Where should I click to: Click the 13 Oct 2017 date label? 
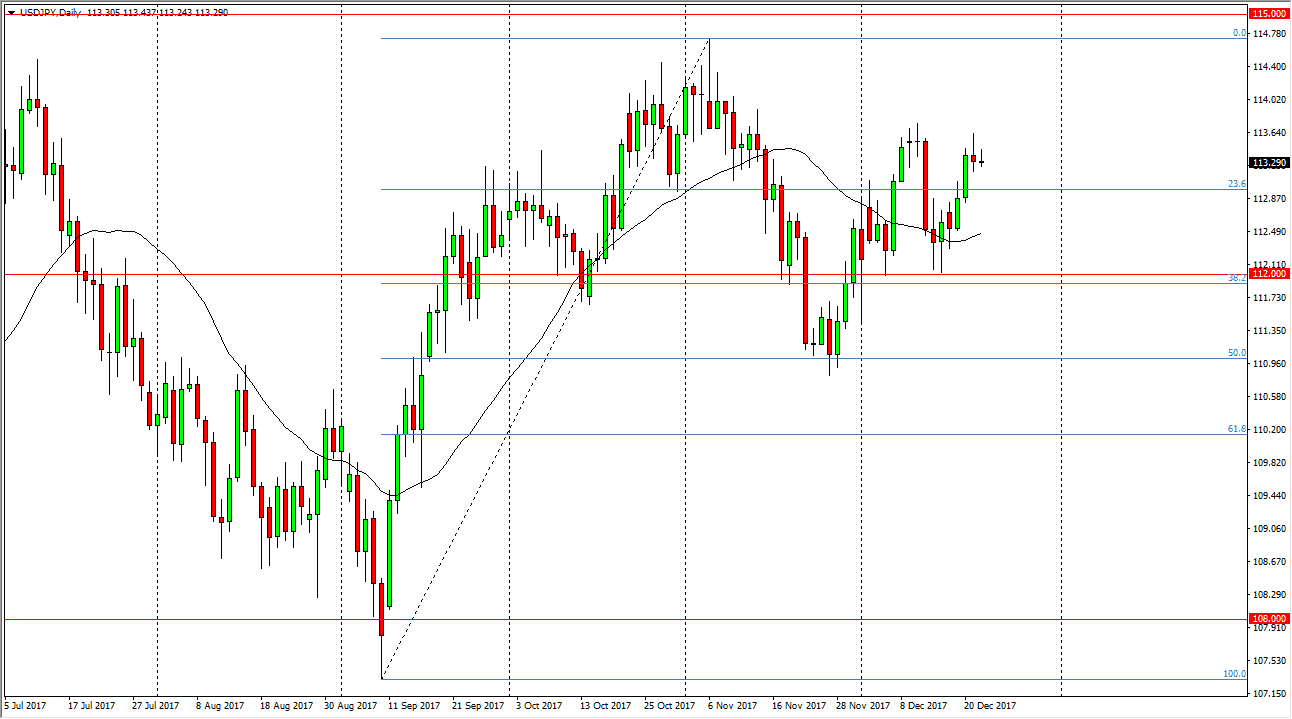[606, 706]
